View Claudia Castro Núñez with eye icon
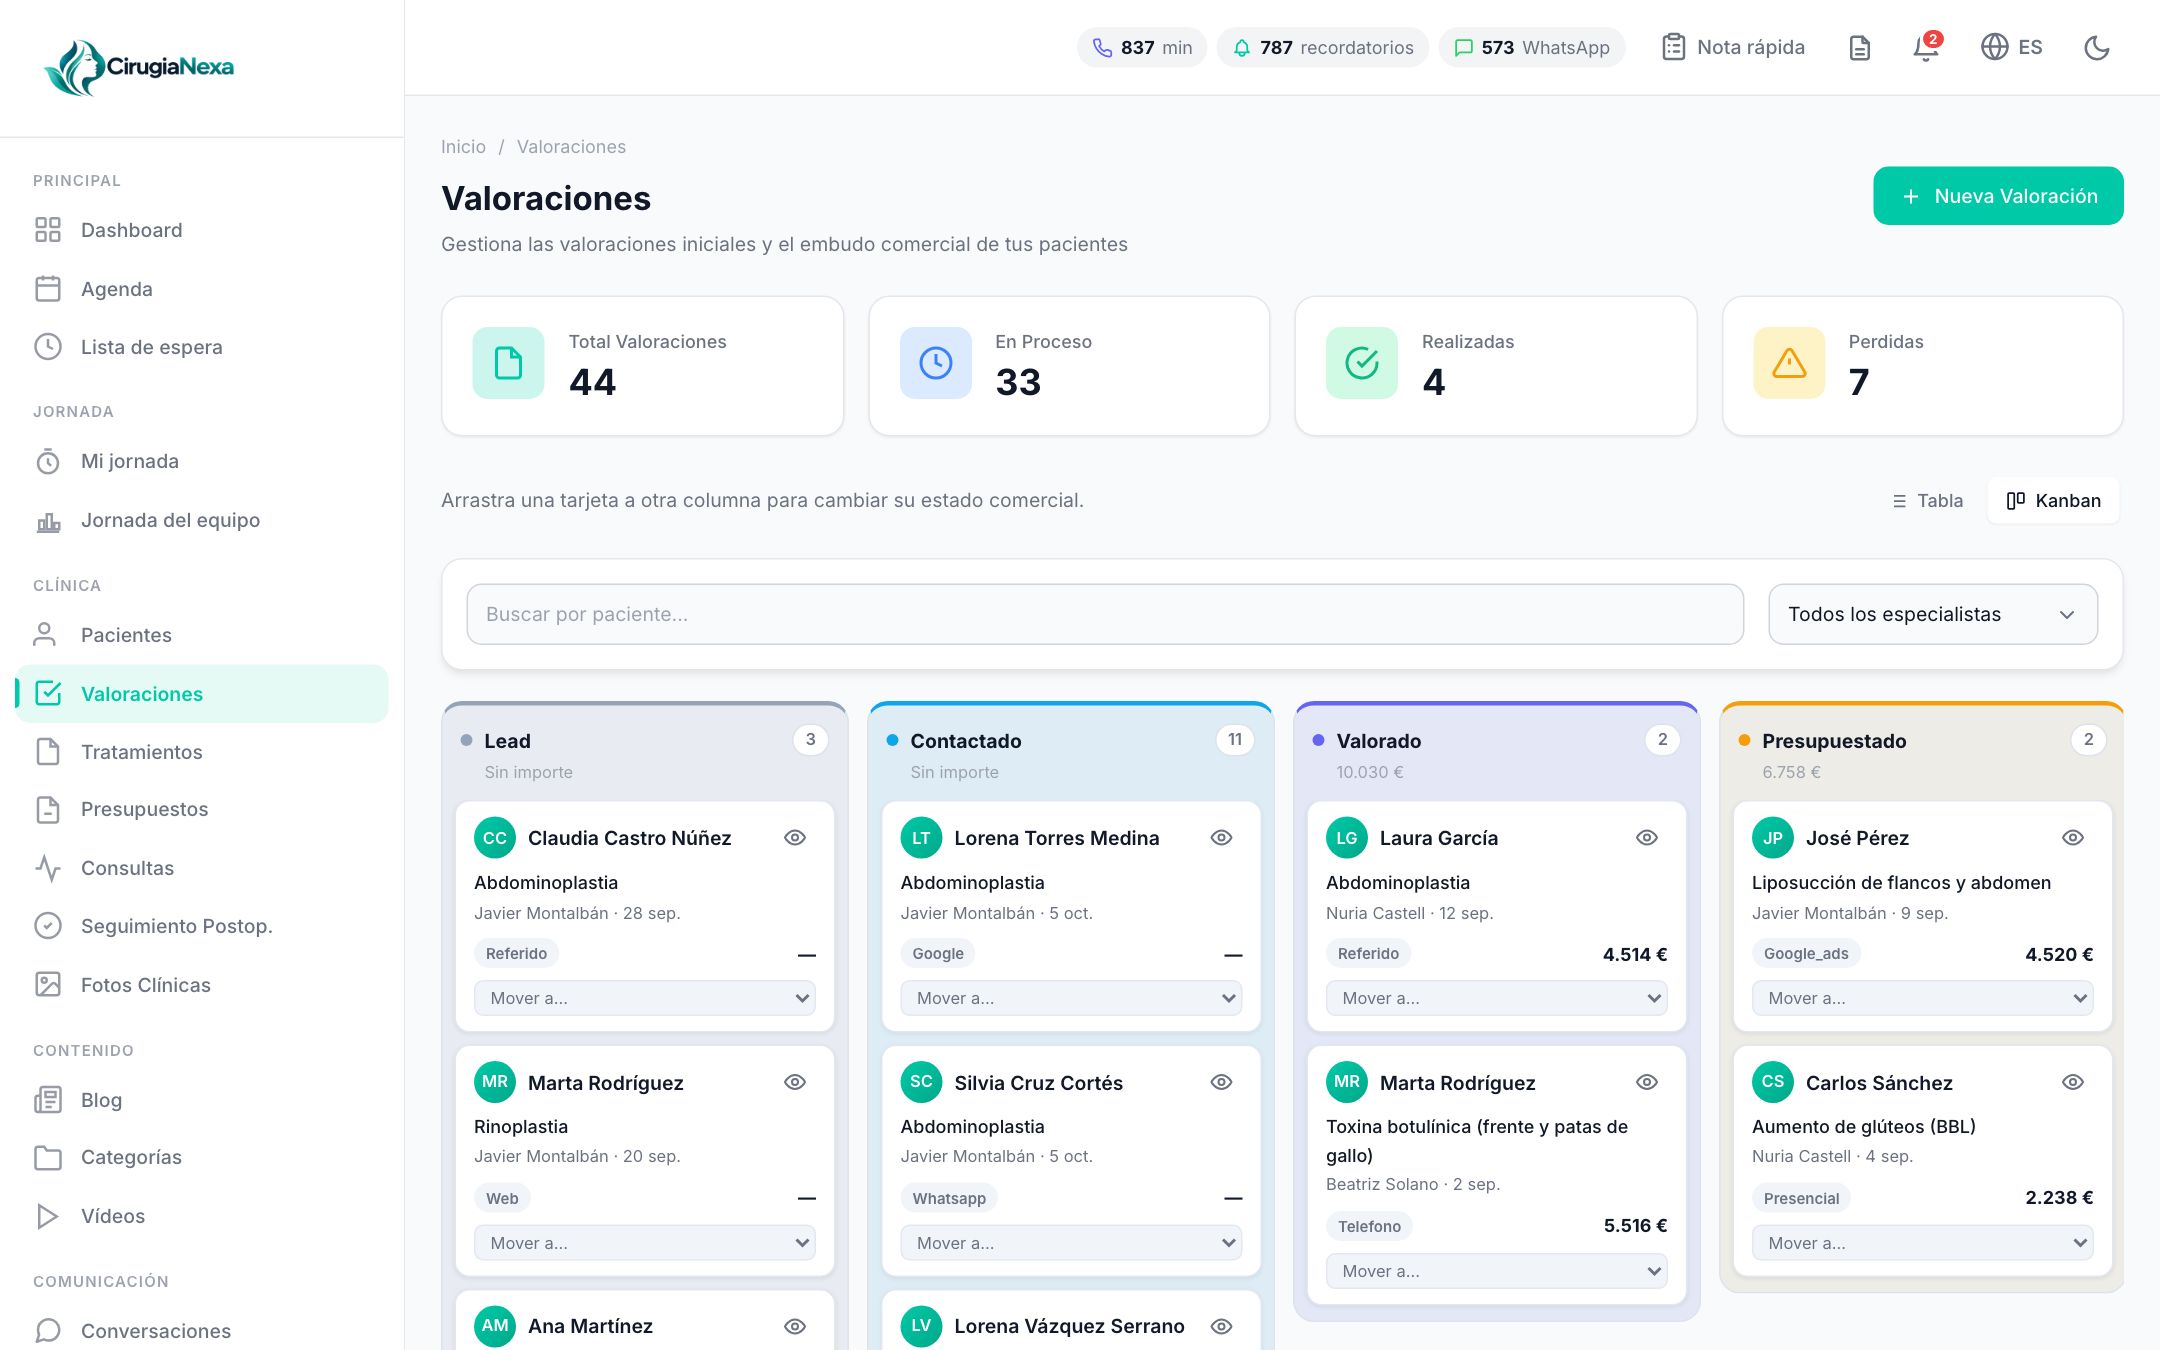The image size is (2160, 1350). pos(795,838)
